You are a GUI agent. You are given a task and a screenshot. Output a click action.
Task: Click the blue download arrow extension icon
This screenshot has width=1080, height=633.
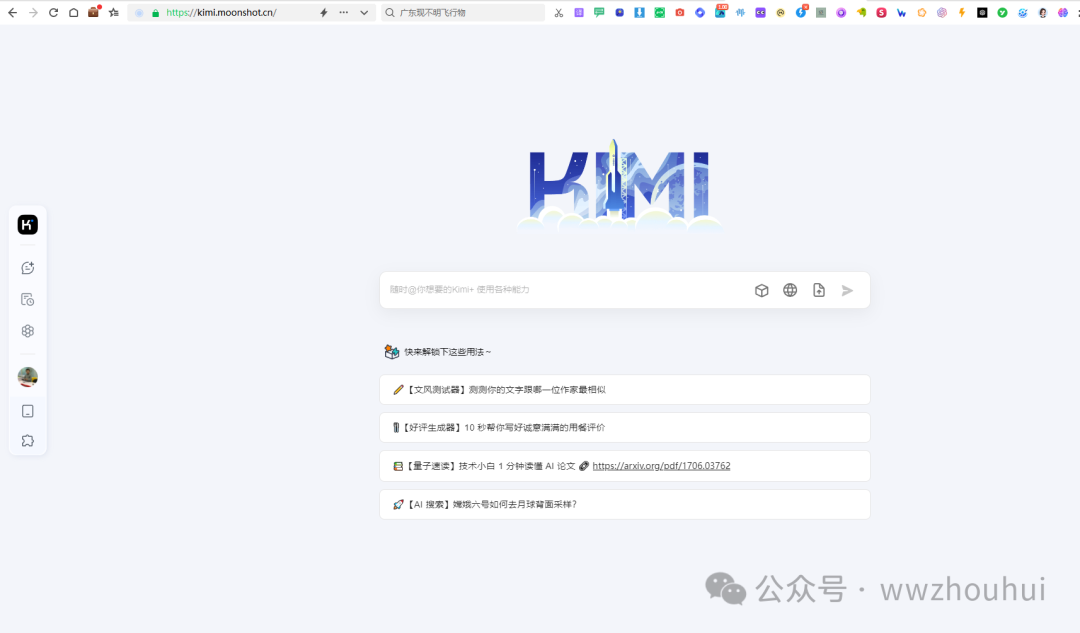point(639,12)
